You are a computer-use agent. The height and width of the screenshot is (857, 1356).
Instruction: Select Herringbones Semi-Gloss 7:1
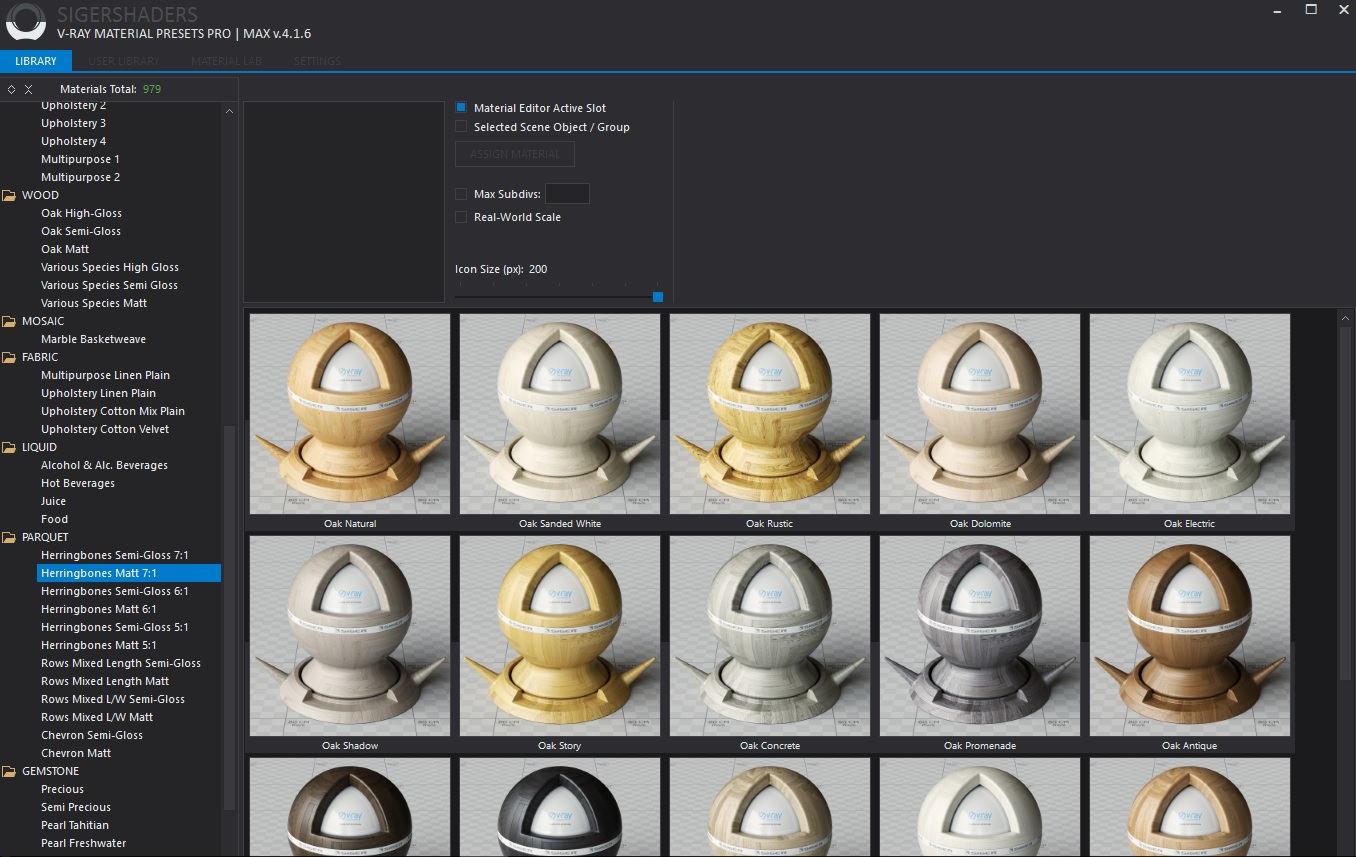click(115, 555)
